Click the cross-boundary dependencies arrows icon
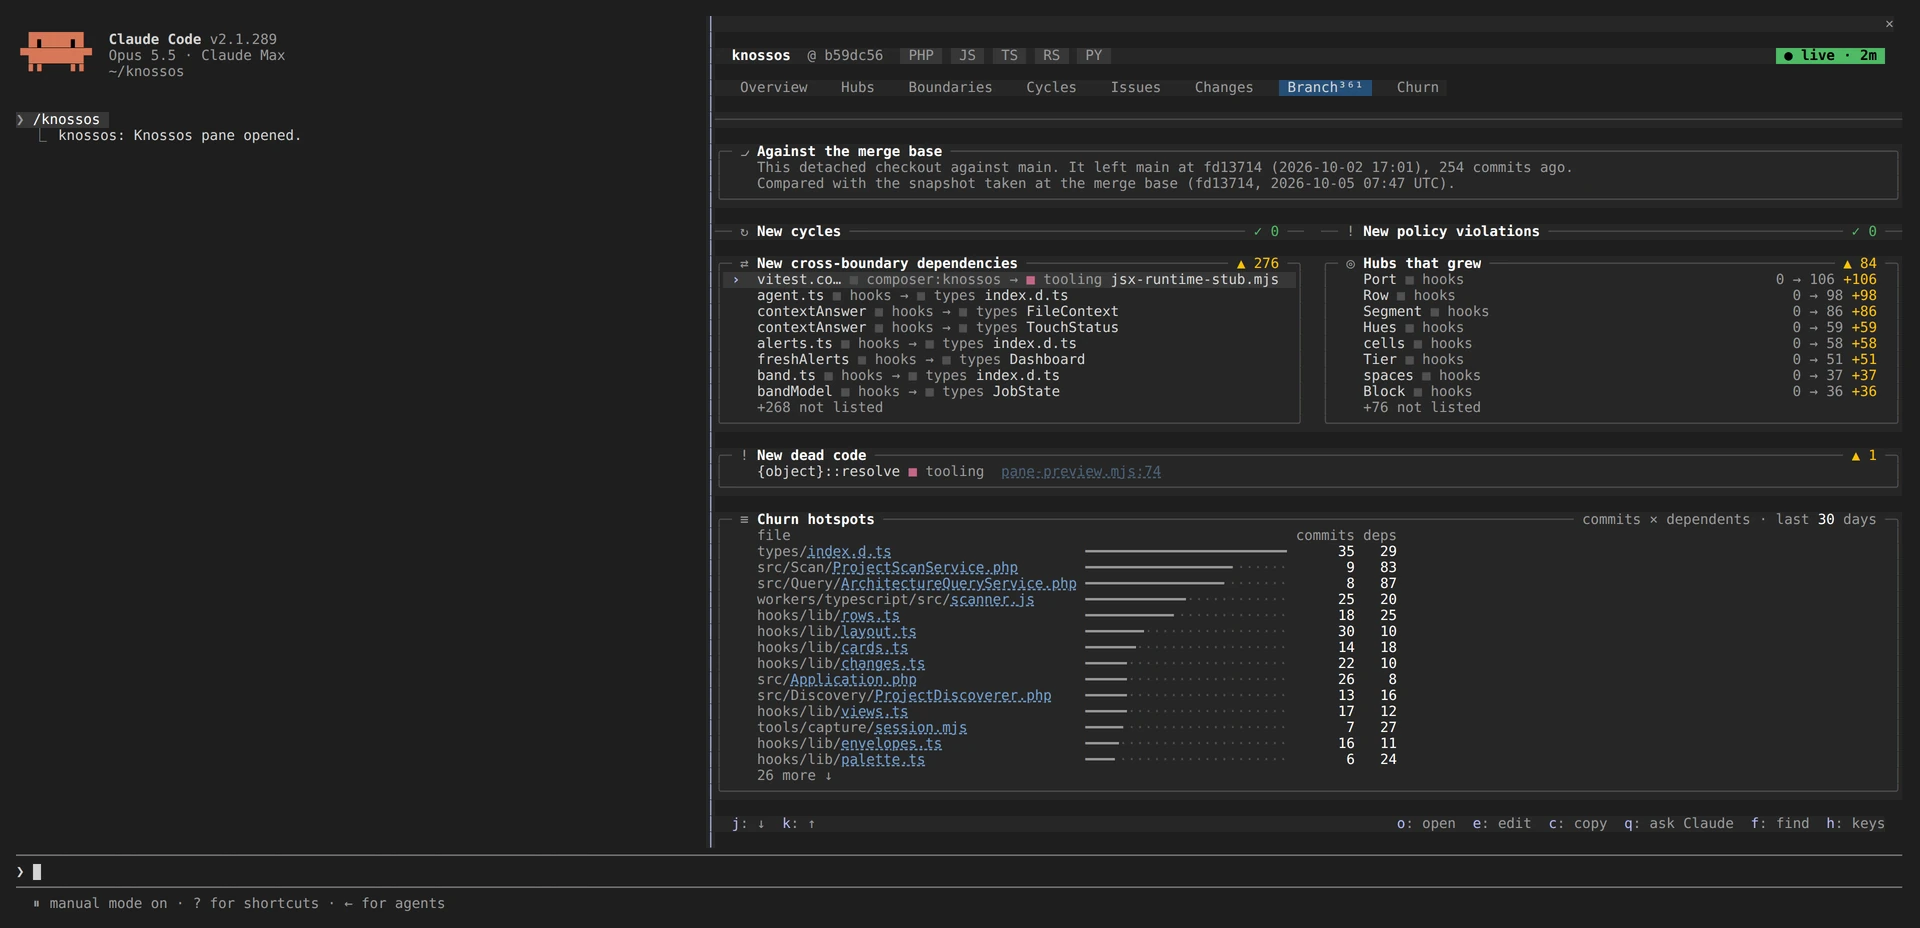1920x928 pixels. (x=744, y=264)
